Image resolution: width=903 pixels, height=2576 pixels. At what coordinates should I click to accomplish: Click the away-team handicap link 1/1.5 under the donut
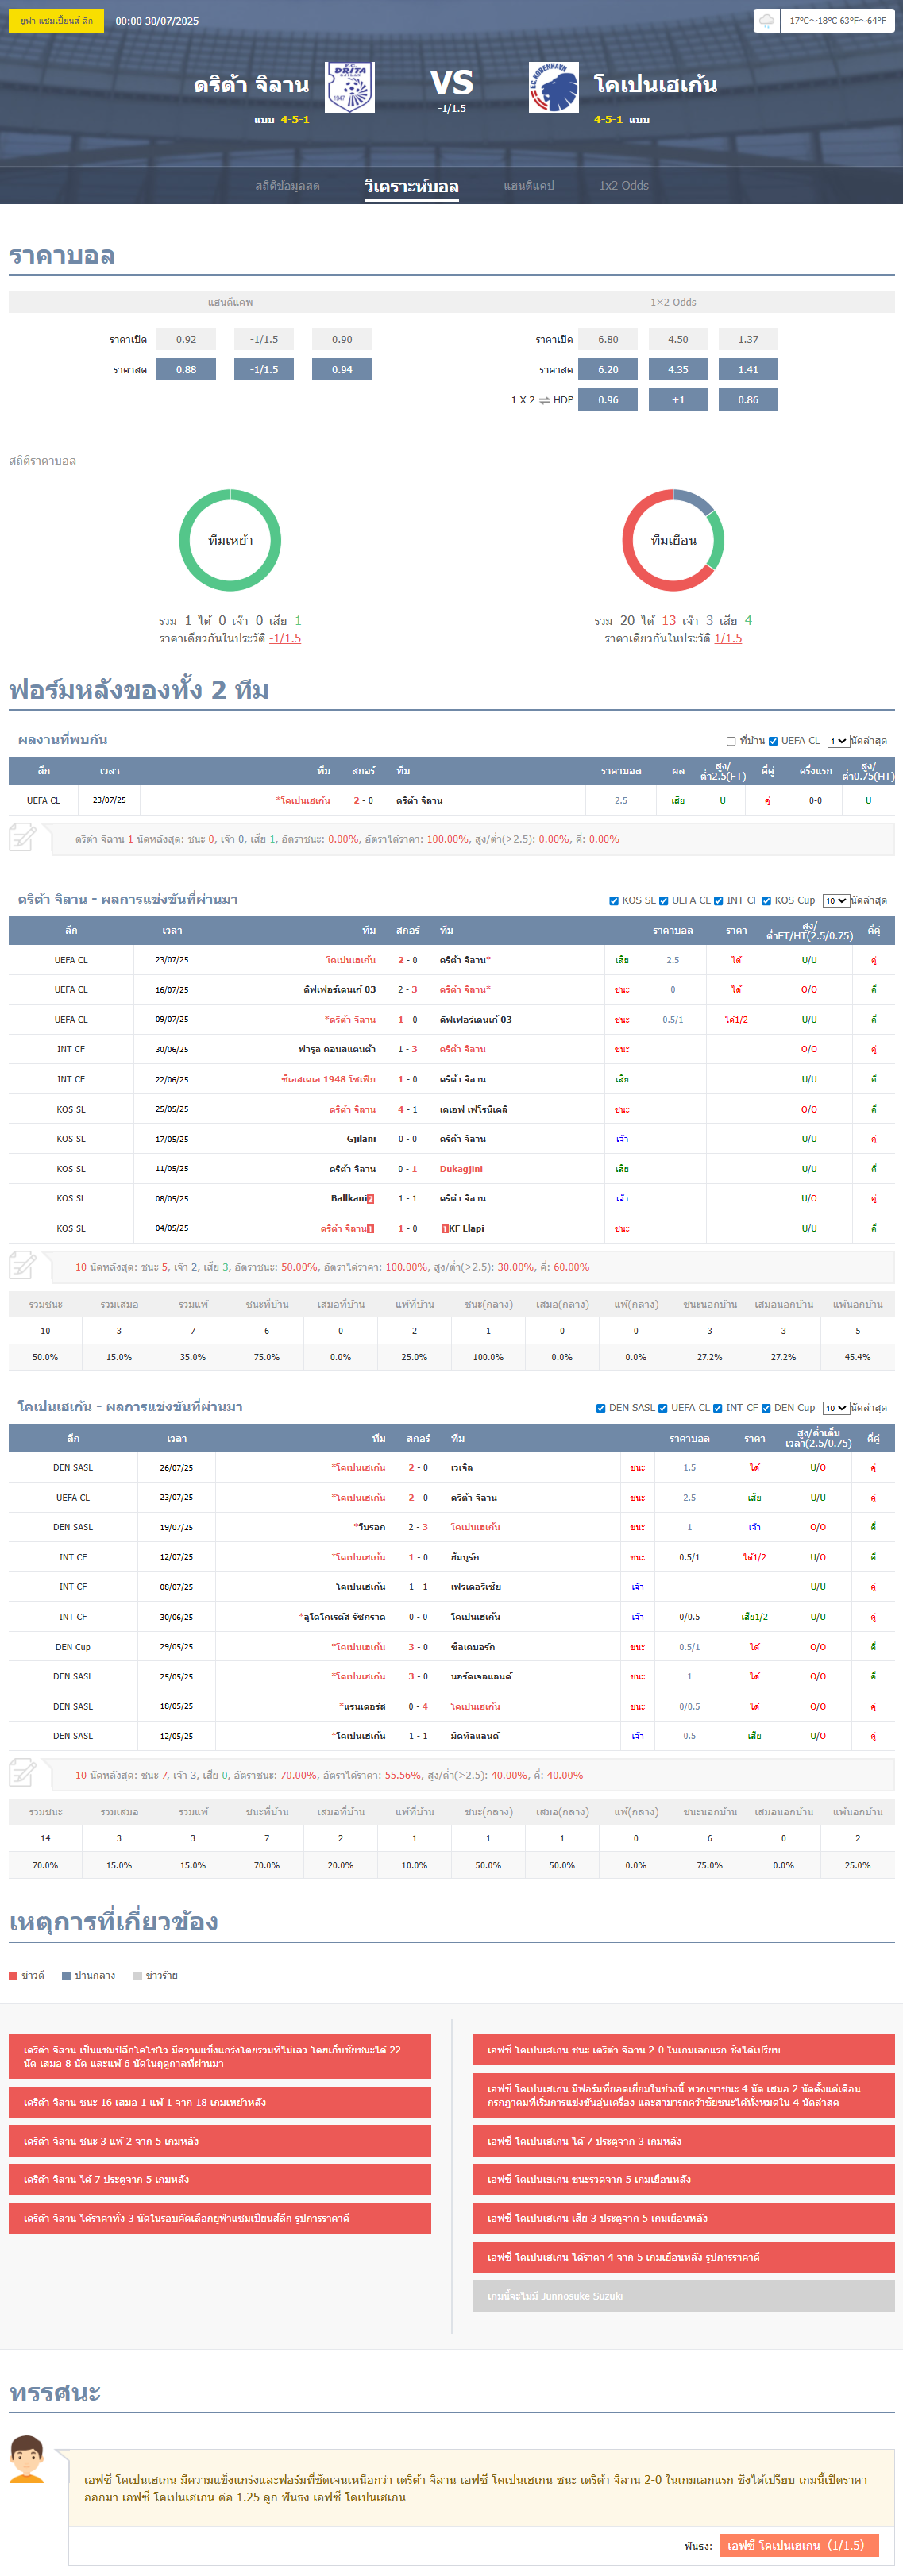pyautogui.click(x=728, y=638)
